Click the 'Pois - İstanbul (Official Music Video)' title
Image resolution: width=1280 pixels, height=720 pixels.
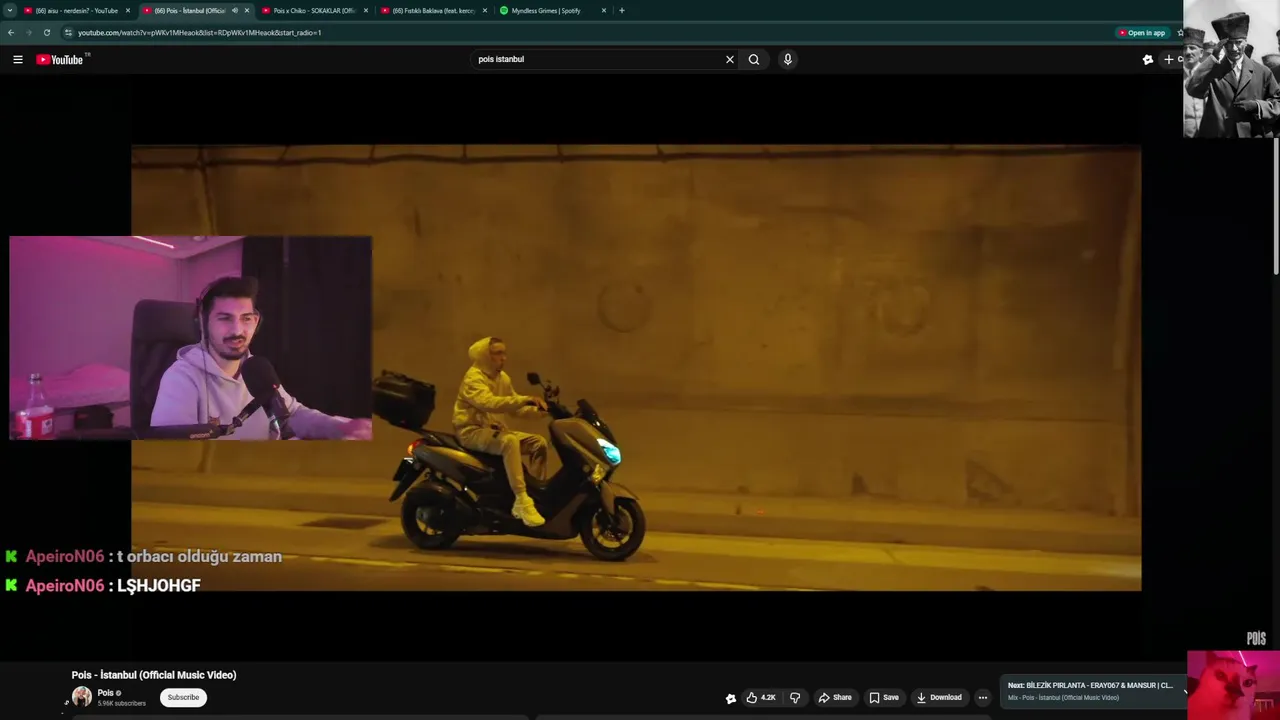[x=154, y=675]
